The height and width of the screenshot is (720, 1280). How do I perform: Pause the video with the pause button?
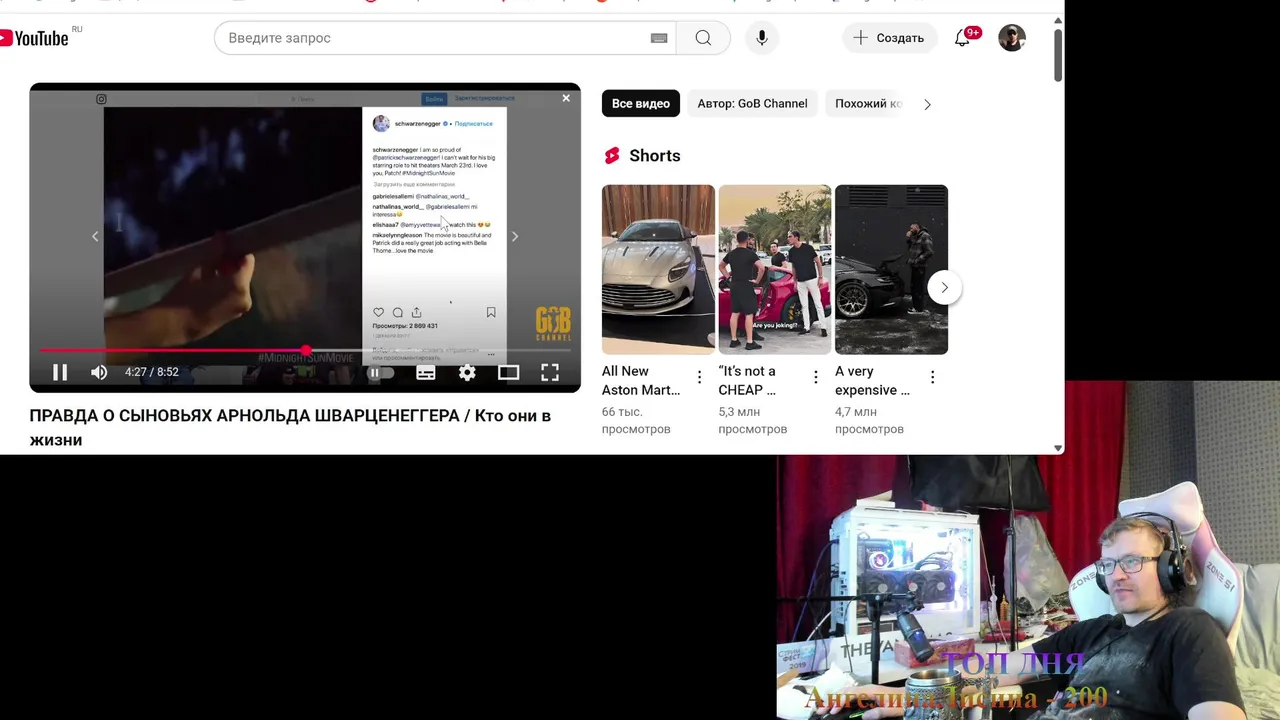coord(60,372)
